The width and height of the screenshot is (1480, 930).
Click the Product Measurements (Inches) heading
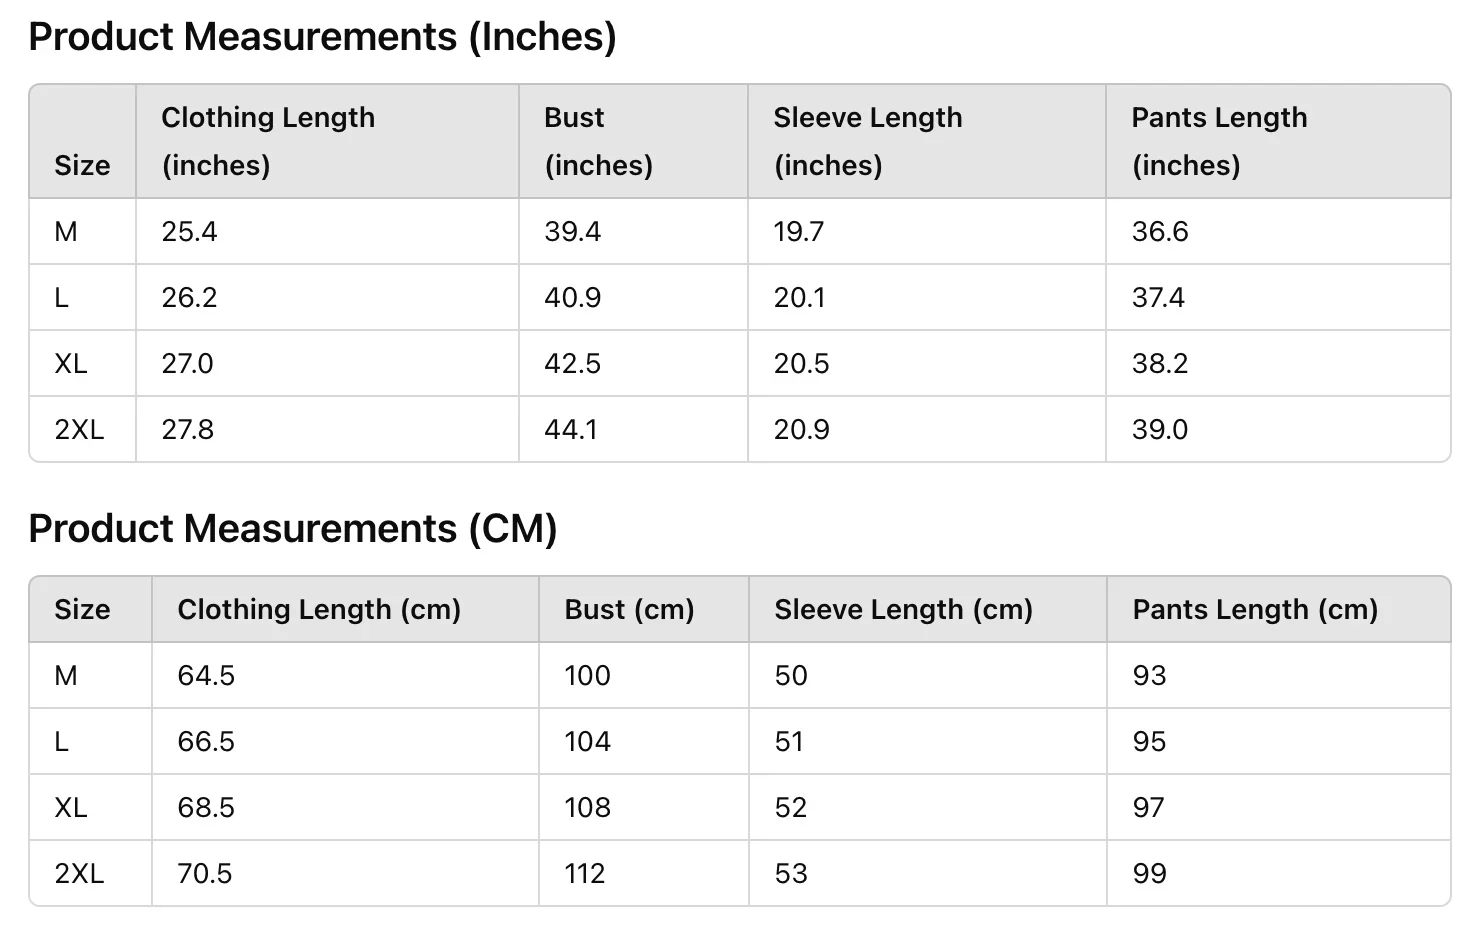[322, 37]
